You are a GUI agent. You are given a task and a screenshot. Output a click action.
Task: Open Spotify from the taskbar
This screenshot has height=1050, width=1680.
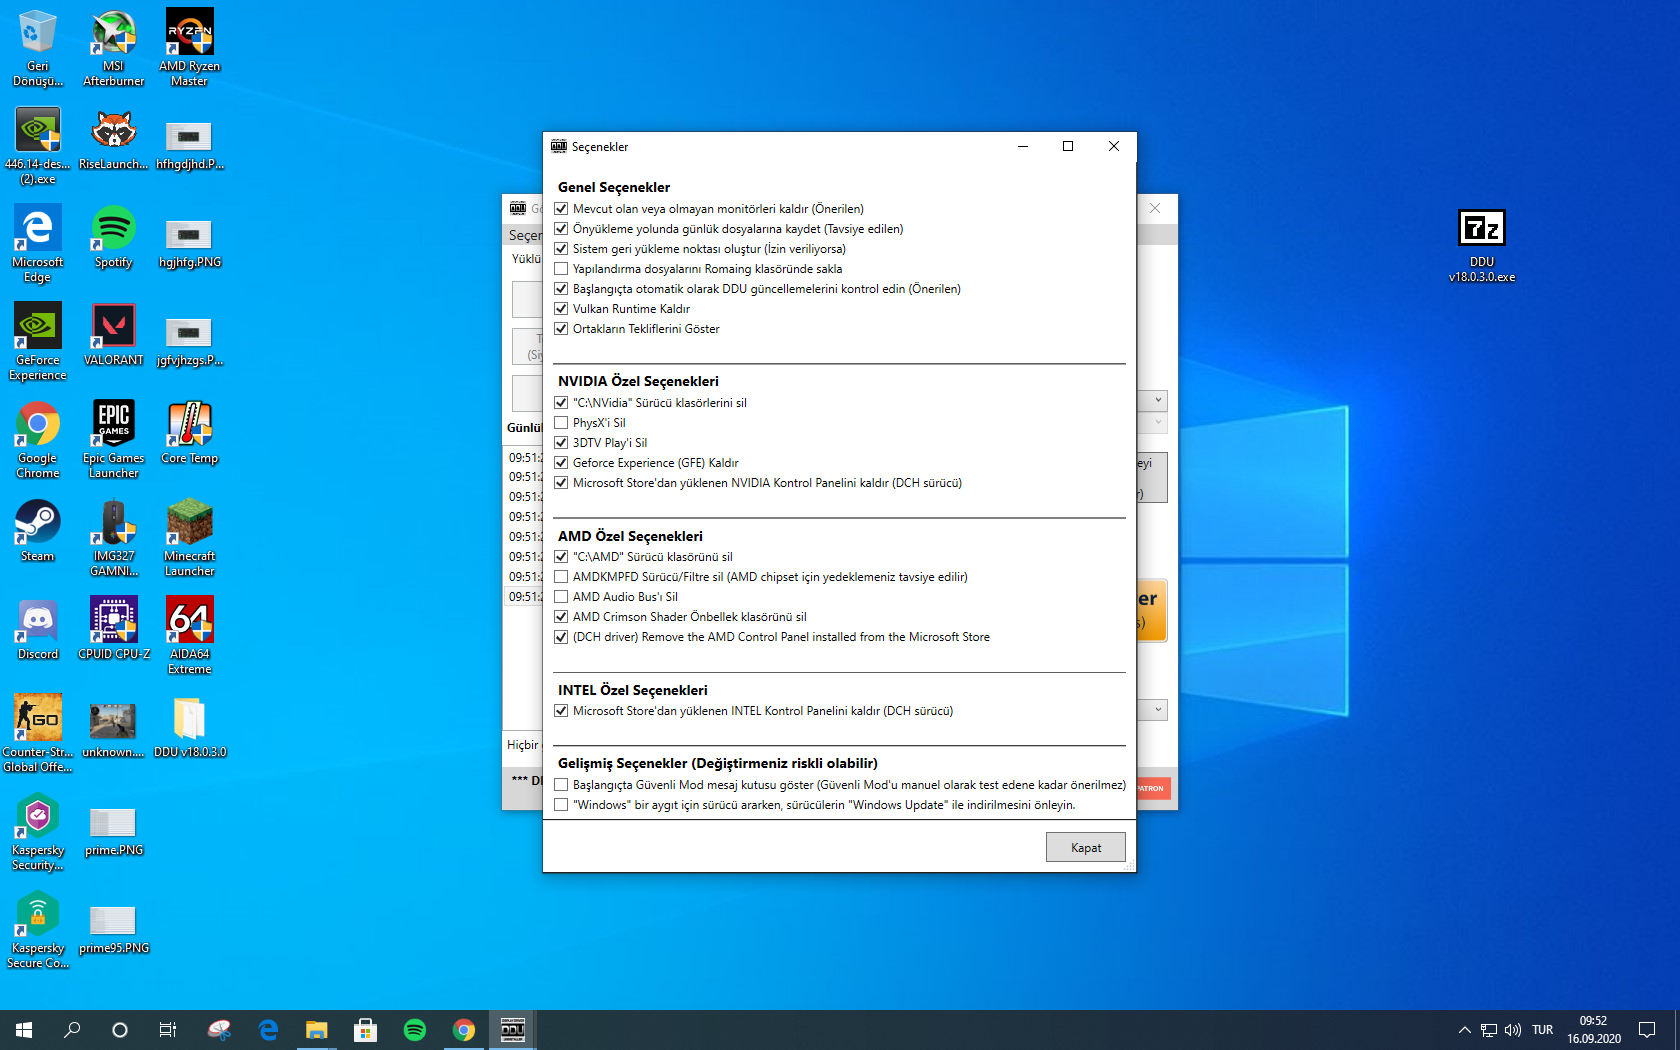(x=415, y=1030)
